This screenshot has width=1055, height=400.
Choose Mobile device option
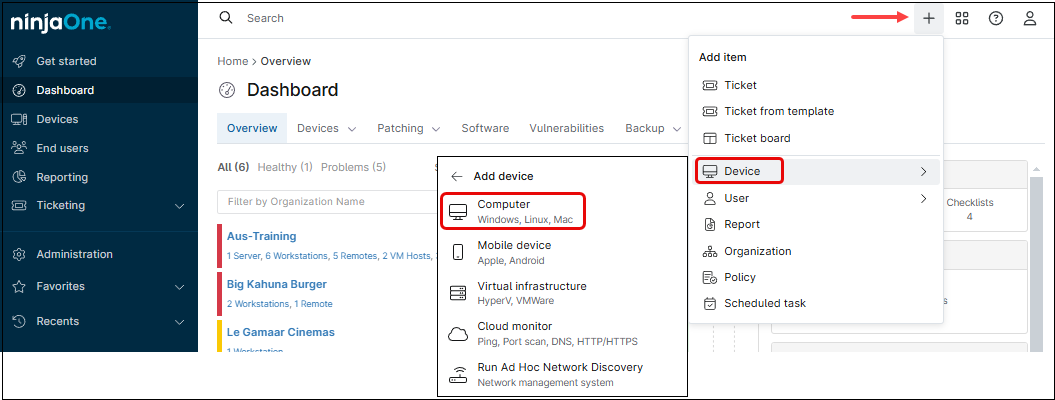tap(514, 252)
